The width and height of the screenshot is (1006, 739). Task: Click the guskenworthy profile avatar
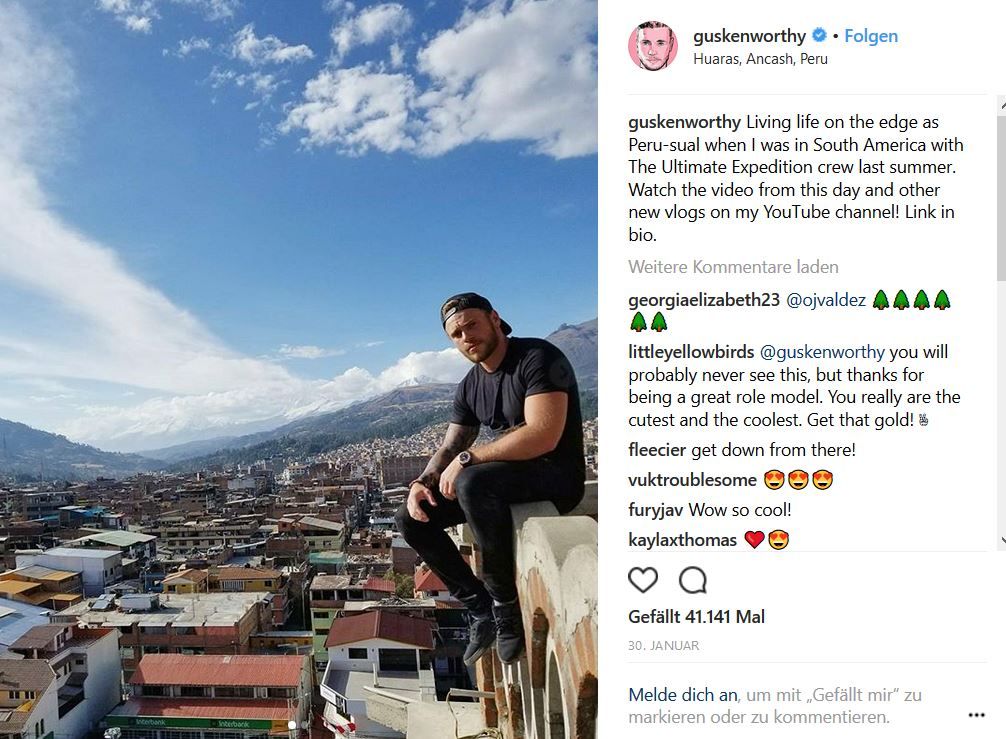click(652, 46)
